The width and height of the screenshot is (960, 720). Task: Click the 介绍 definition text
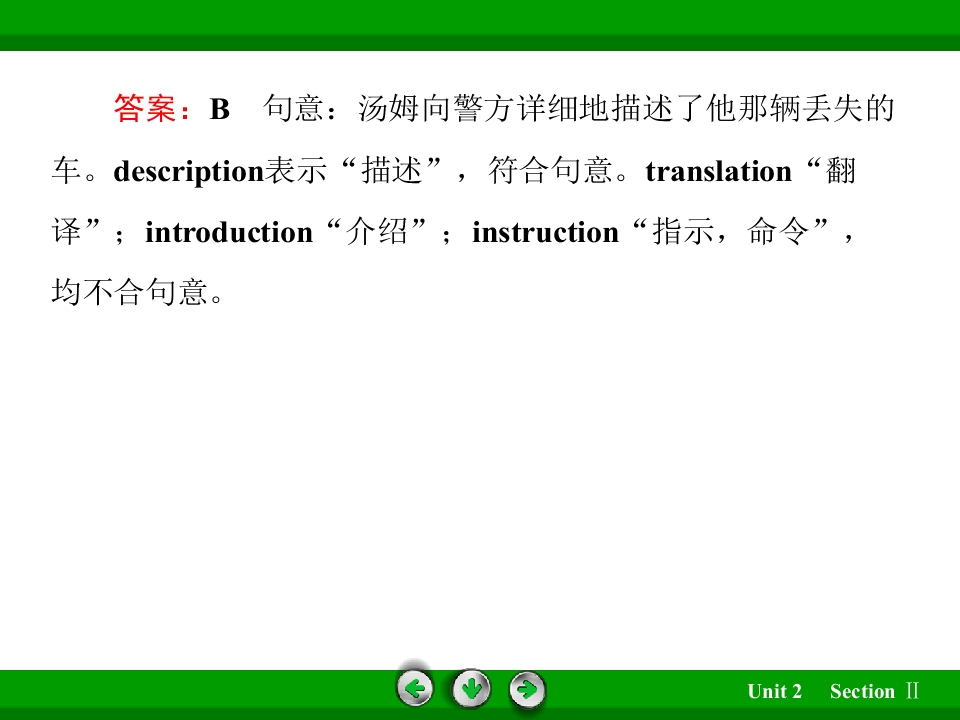point(377,231)
